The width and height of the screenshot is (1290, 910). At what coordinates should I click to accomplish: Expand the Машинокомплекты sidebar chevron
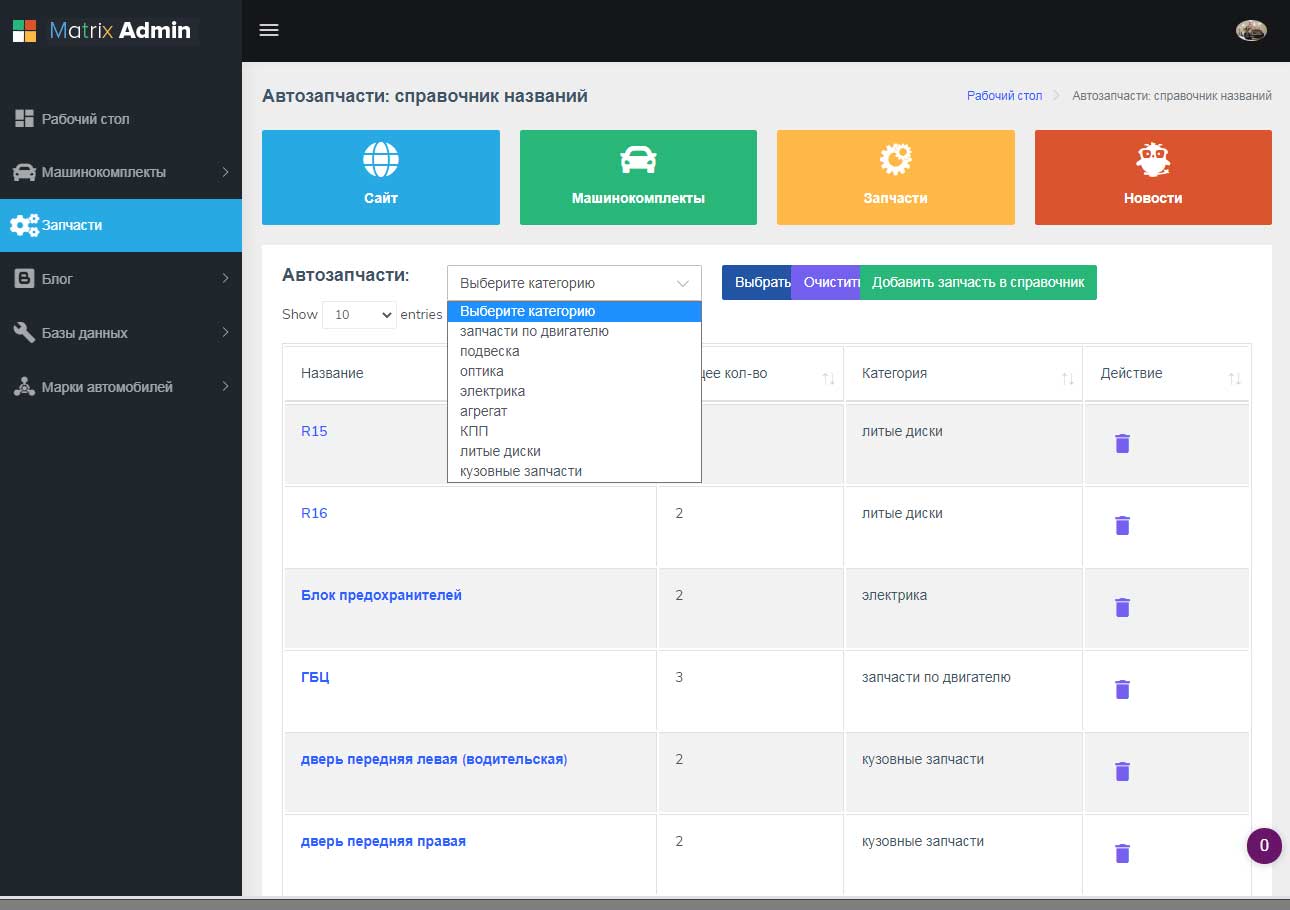[225, 172]
